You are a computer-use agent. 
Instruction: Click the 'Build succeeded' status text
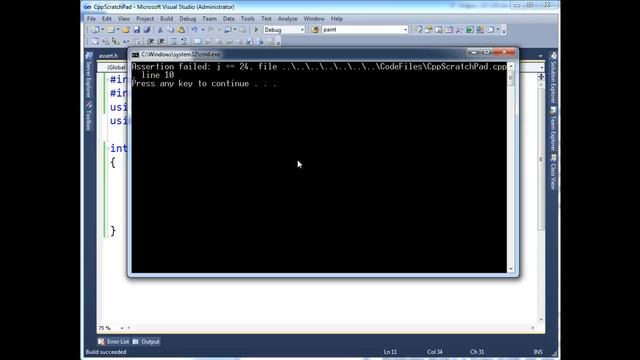point(106,352)
